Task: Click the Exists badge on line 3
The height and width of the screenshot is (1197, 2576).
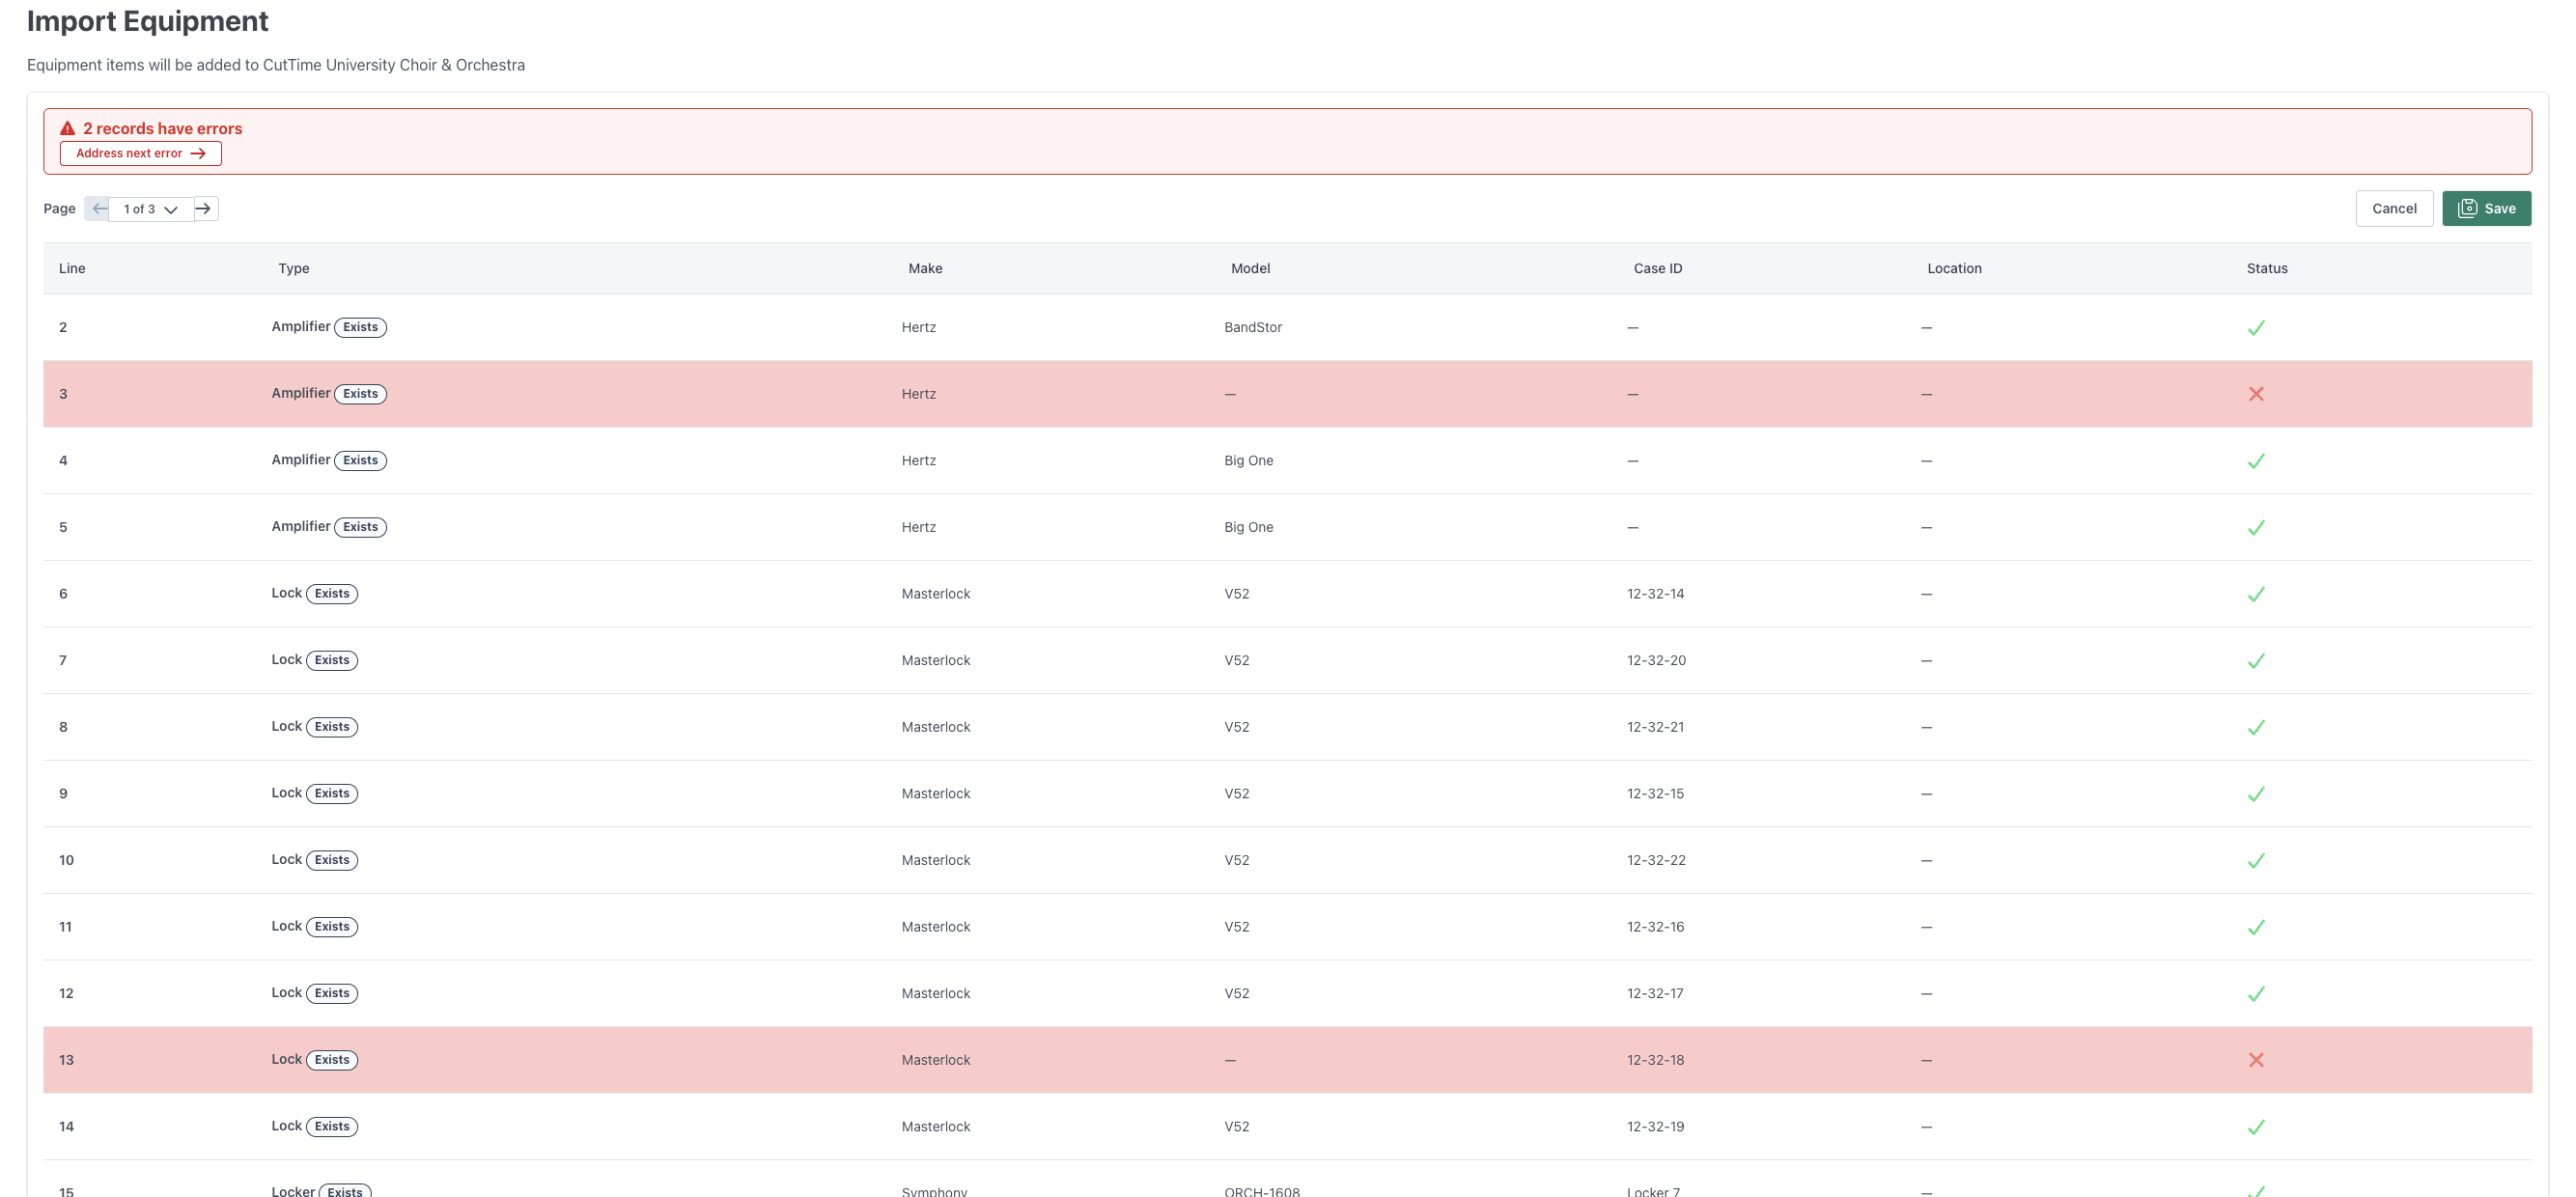Action: coord(360,394)
